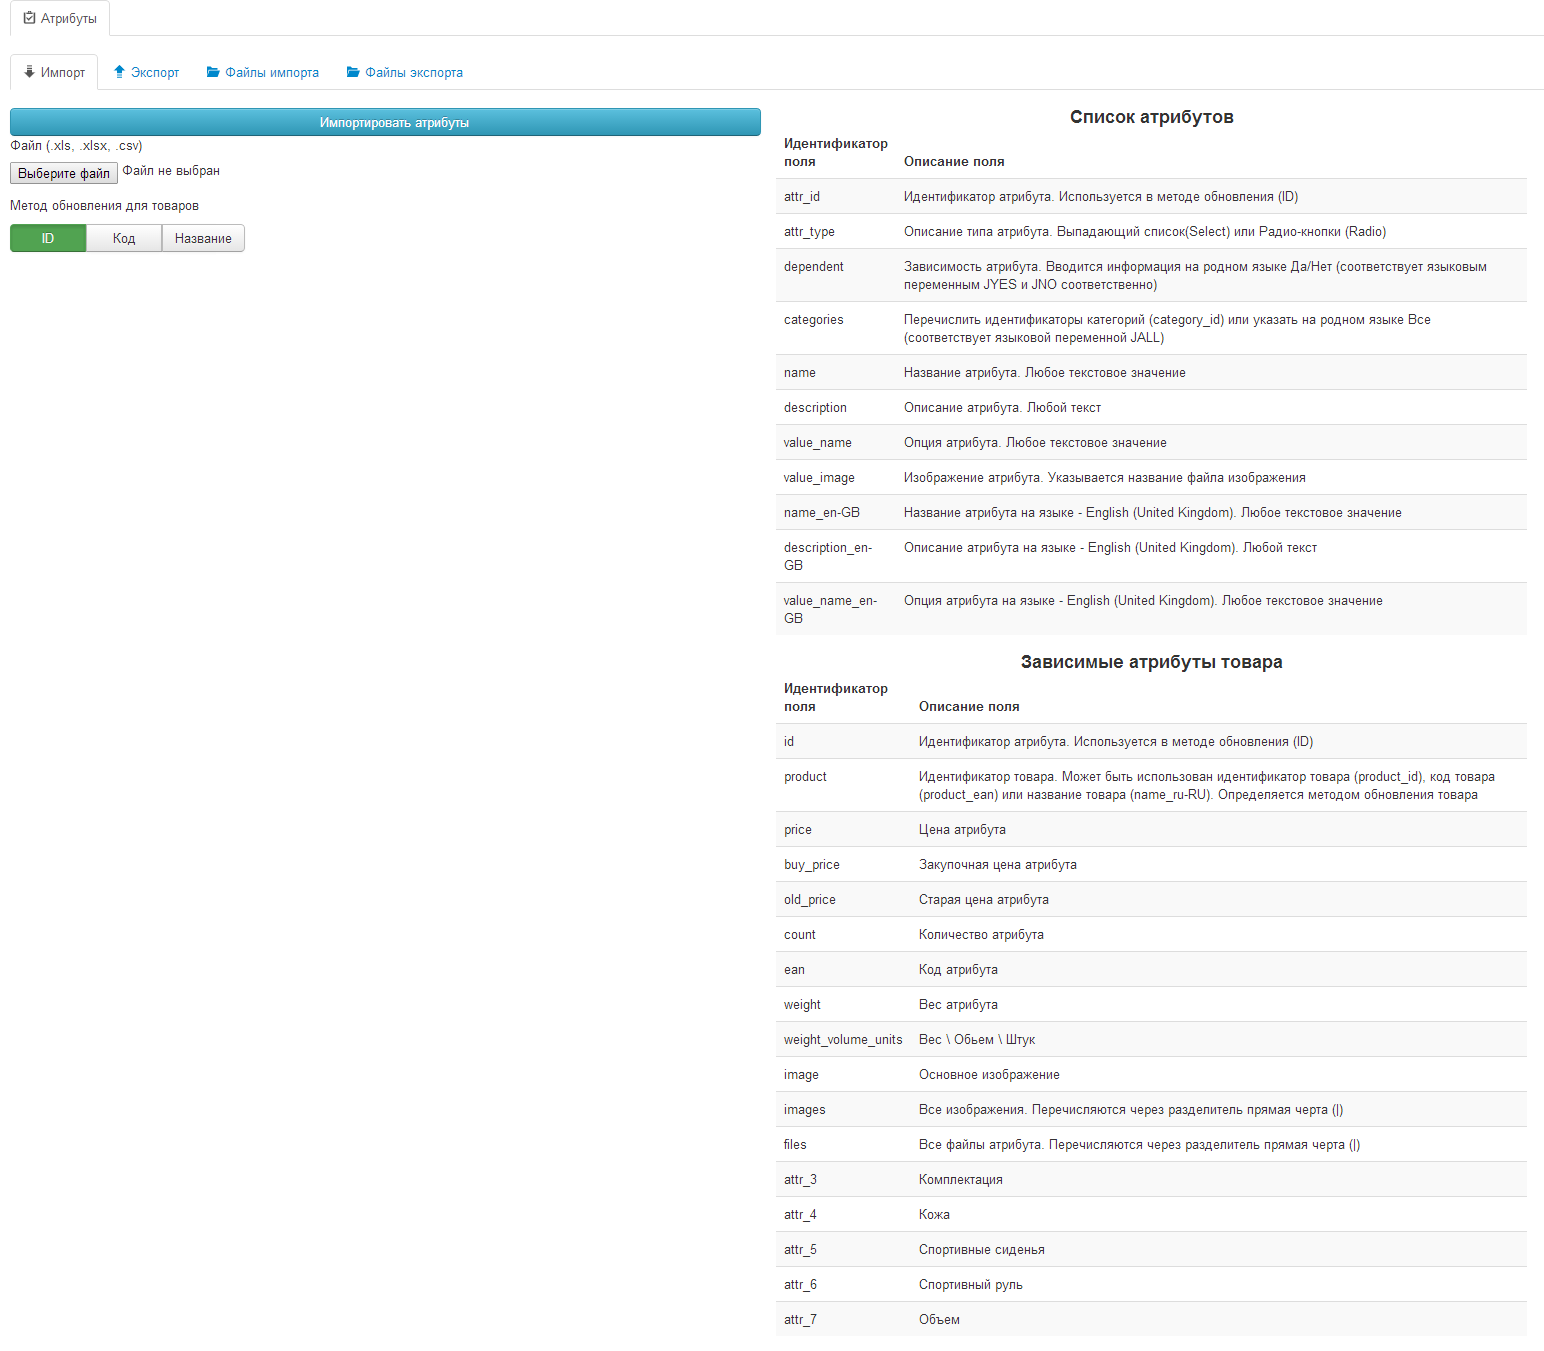Viewport: 1544px width, 1351px height.
Task: Click the Файлы импорта folder icon
Action: click(213, 72)
